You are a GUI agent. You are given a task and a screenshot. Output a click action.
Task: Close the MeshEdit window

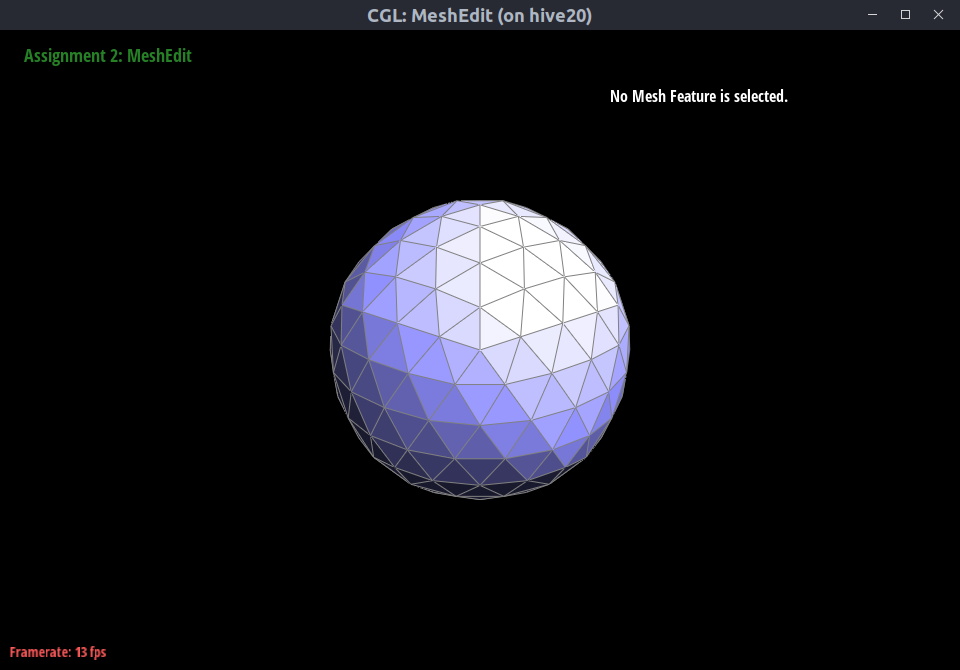(x=938, y=15)
